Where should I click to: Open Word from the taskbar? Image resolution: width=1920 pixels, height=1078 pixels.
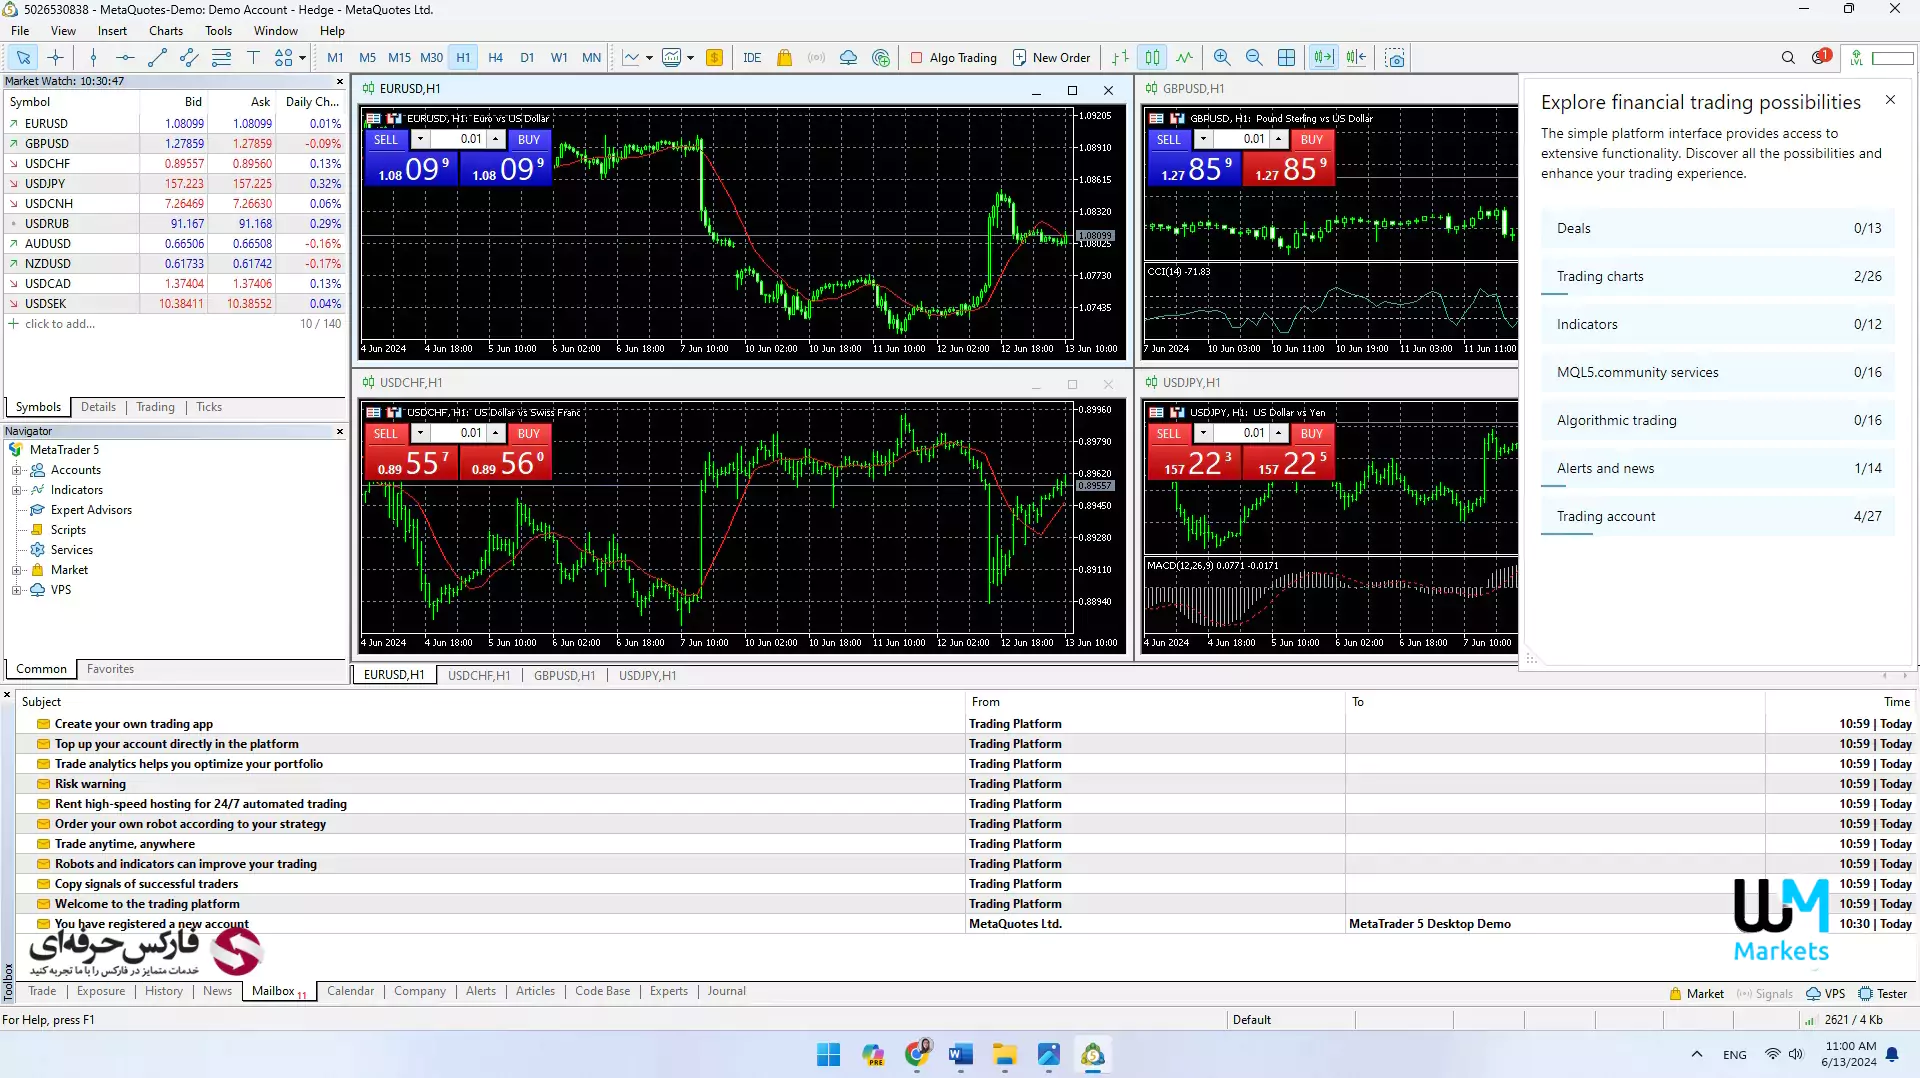[960, 1055]
